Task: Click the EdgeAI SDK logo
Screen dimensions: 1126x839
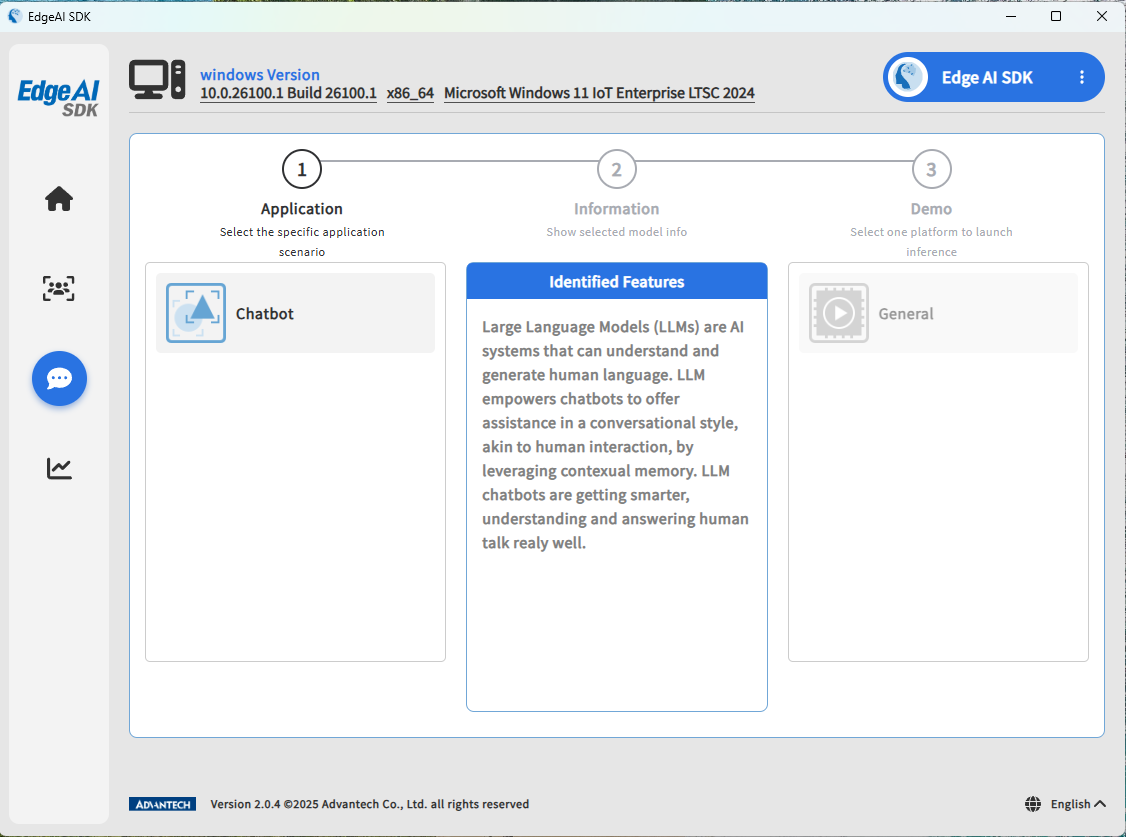Action: 59,97
